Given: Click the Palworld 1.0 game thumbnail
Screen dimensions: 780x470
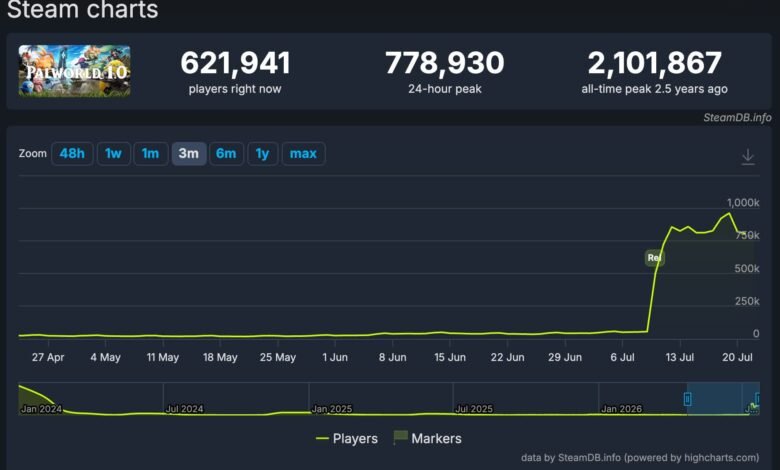Looking at the screenshot, I should [x=75, y=71].
